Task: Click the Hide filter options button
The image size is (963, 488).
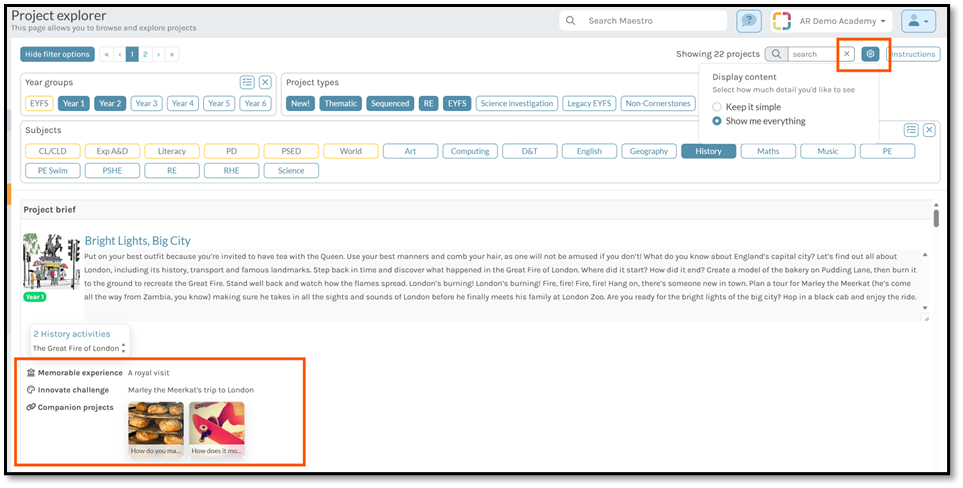Action: (57, 54)
